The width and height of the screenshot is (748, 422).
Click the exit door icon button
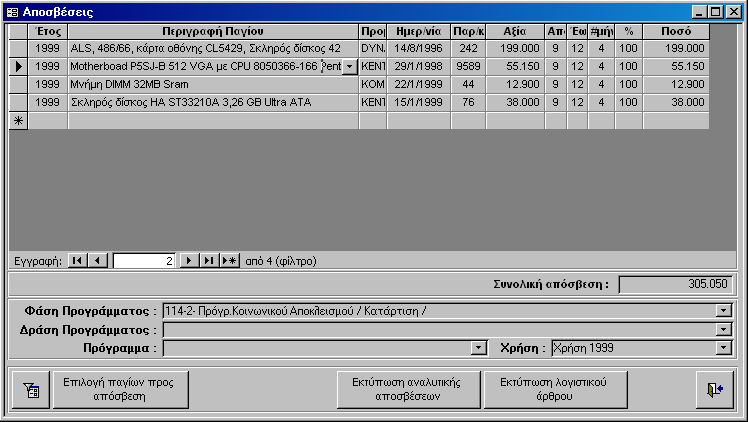[714, 389]
